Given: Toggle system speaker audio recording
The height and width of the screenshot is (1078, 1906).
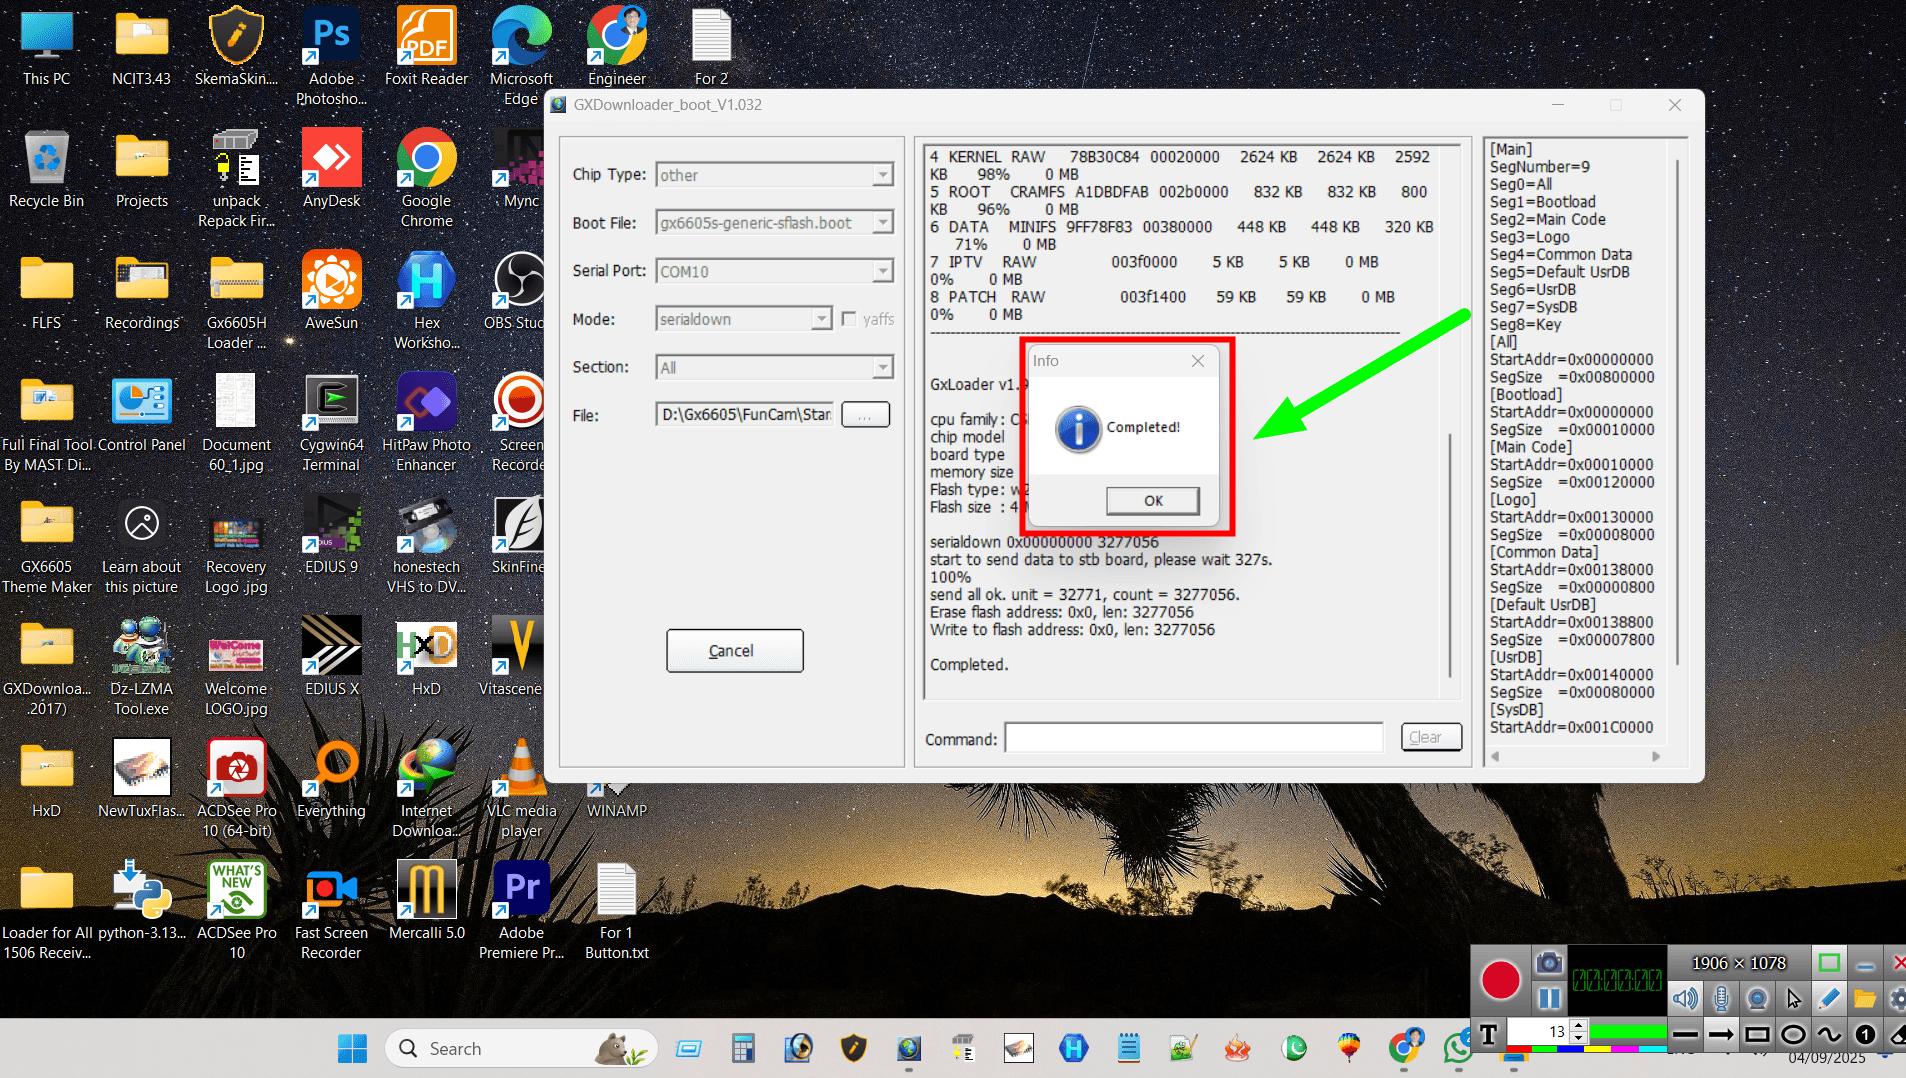Looking at the screenshot, I should 1685,998.
